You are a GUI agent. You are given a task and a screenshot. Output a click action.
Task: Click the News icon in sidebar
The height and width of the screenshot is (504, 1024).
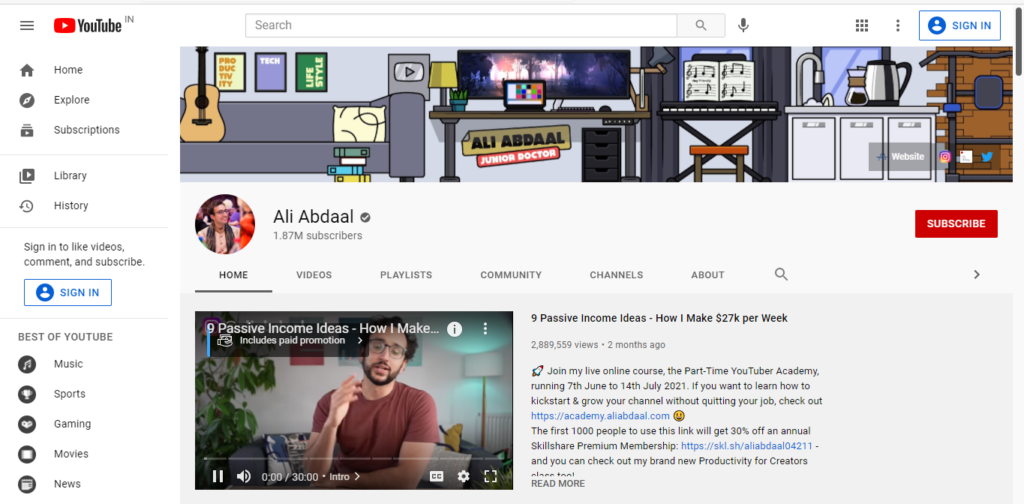(x=27, y=484)
